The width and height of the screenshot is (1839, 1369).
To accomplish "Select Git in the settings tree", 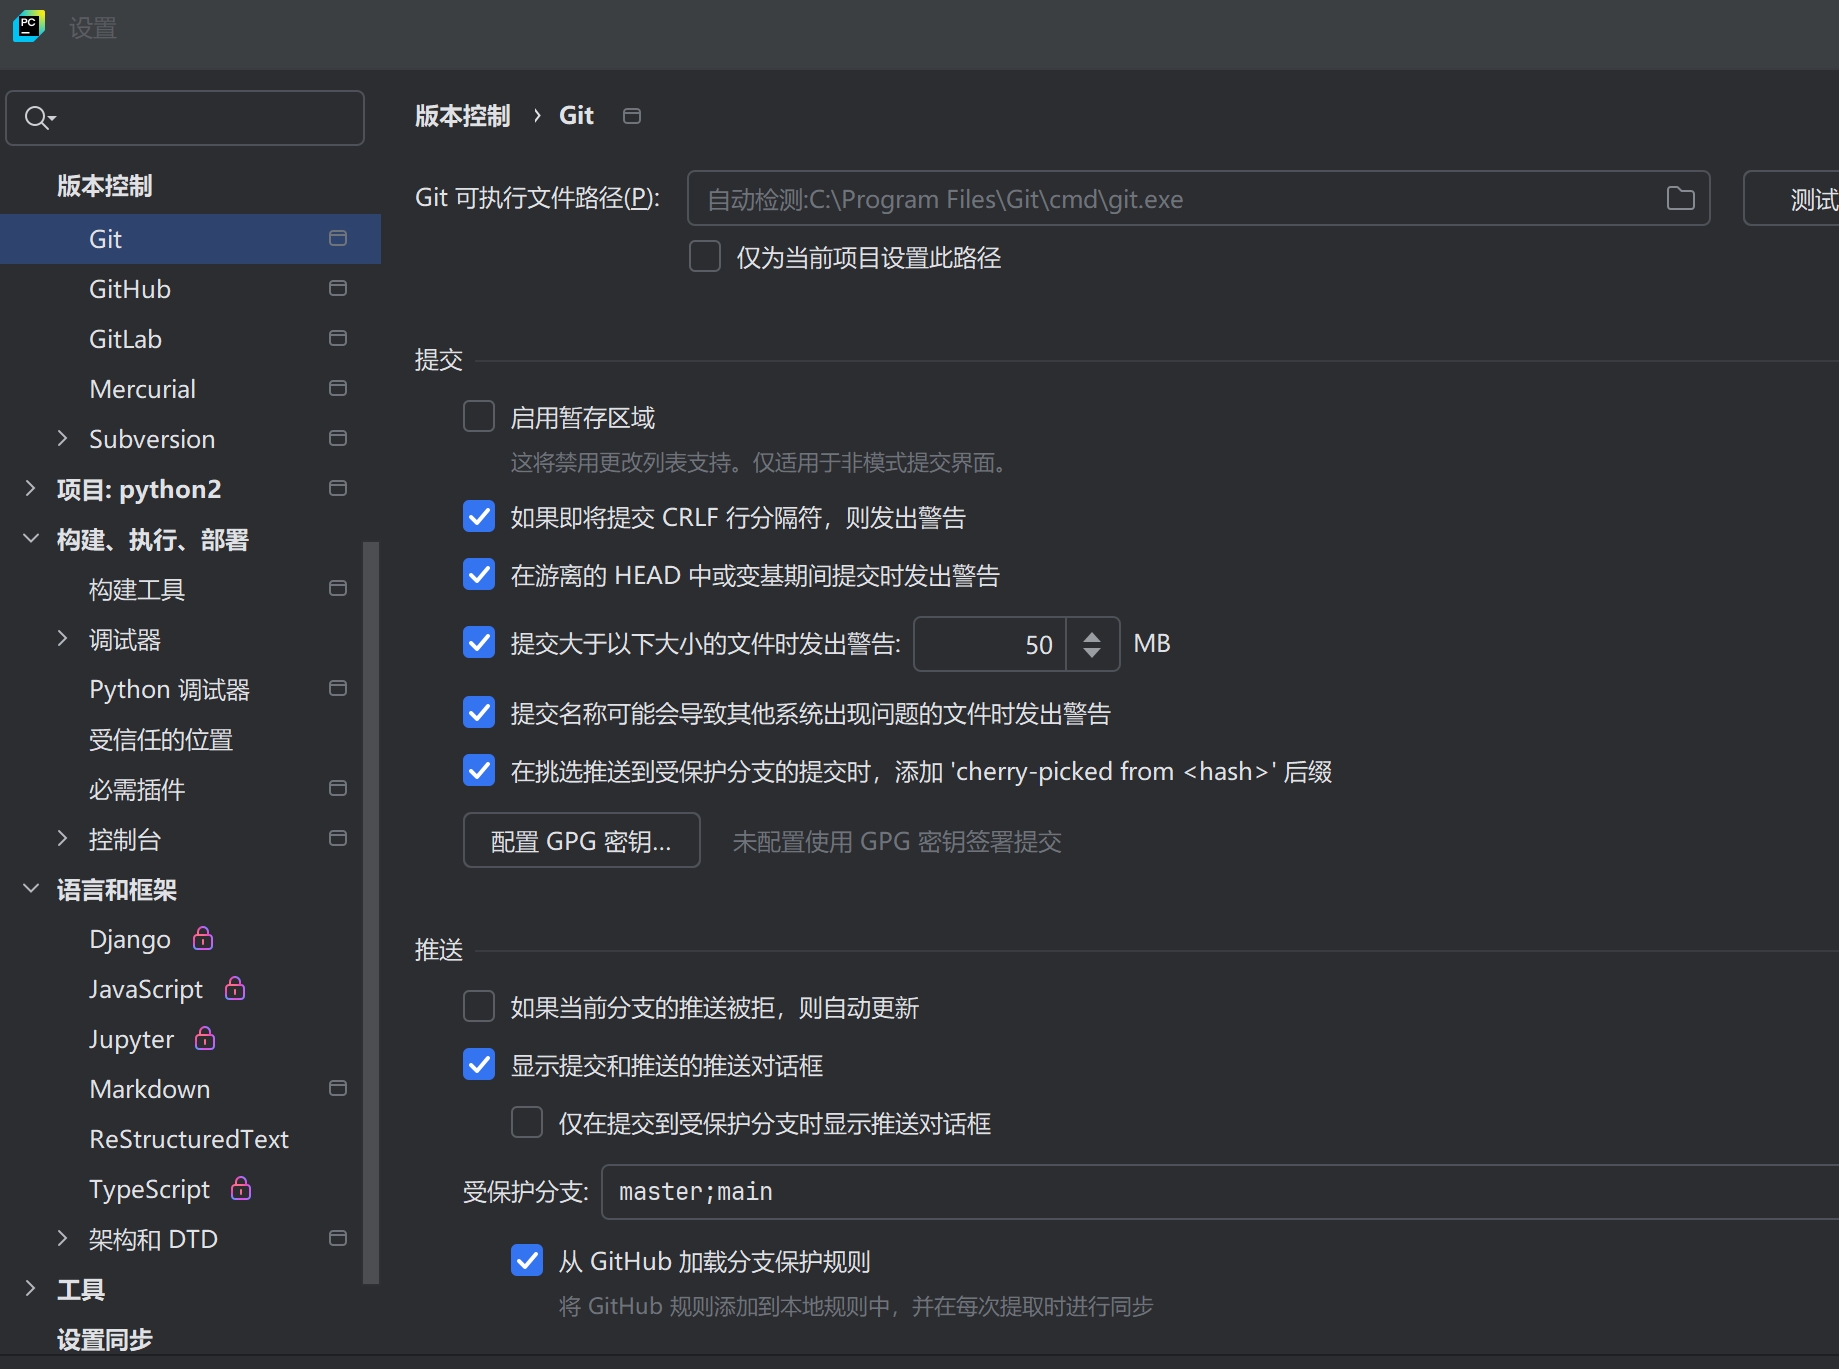I will pos(190,239).
